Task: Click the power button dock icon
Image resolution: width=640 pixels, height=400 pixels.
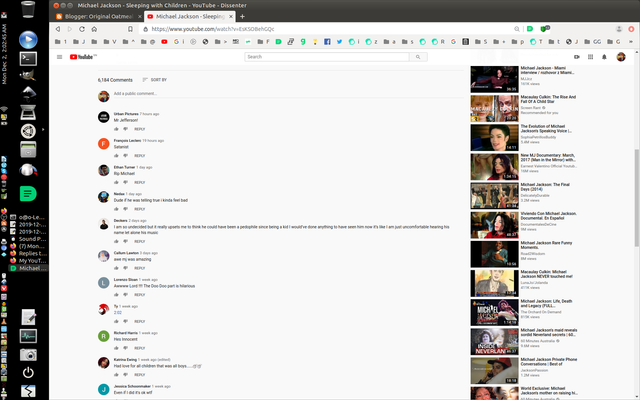Action: [28, 372]
